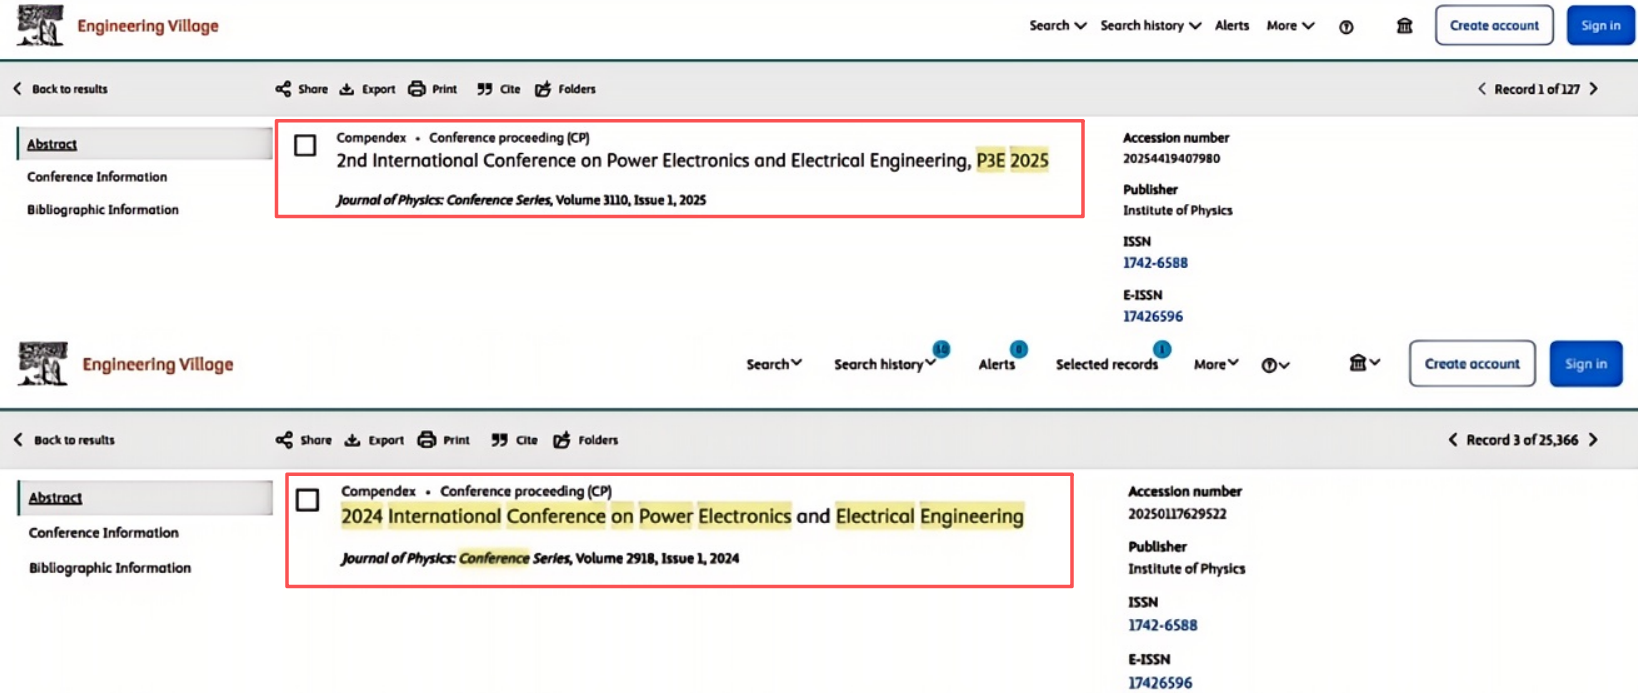Expand Search dropdown in top header
Screen dimensions: 1638x693
click(x=1058, y=26)
